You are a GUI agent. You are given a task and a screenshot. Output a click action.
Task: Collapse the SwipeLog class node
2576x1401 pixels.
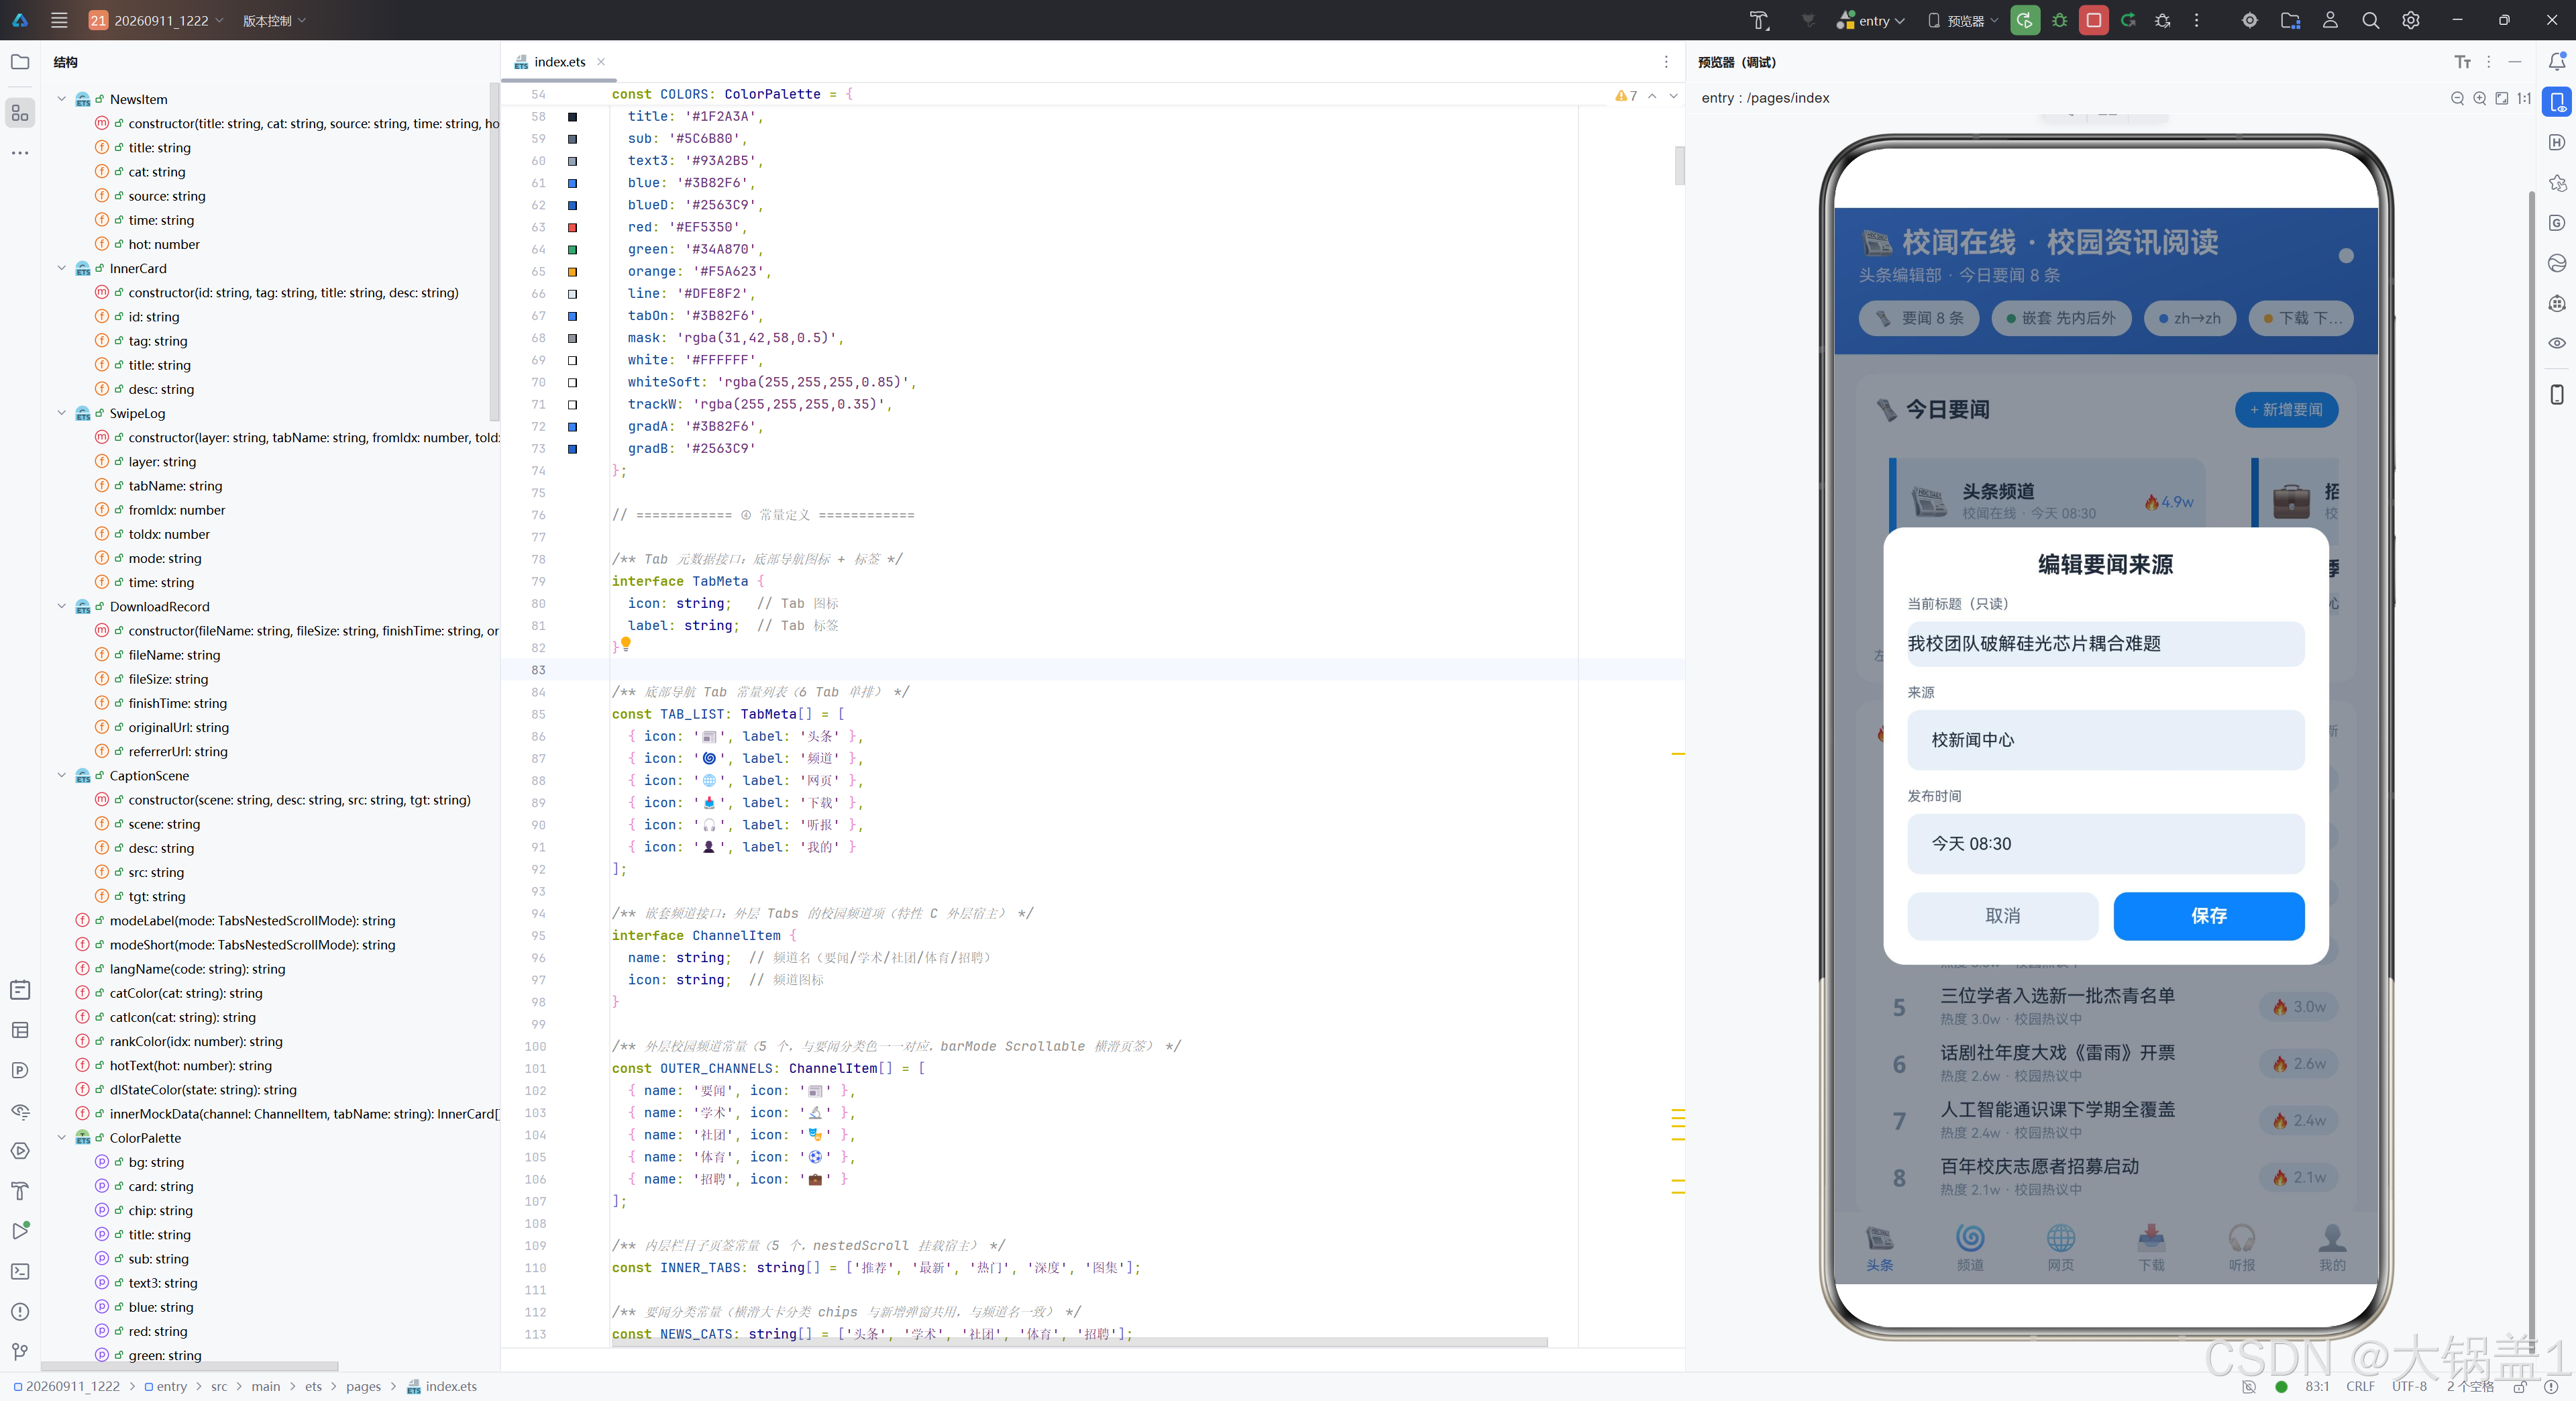(x=62, y=413)
